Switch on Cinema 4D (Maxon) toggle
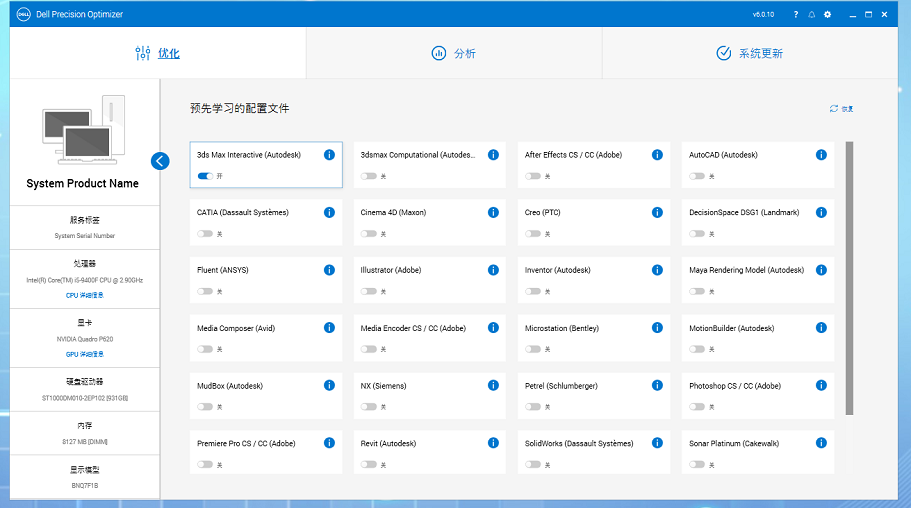Image resolution: width=911 pixels, height=508 pixels. pos(369,234)
